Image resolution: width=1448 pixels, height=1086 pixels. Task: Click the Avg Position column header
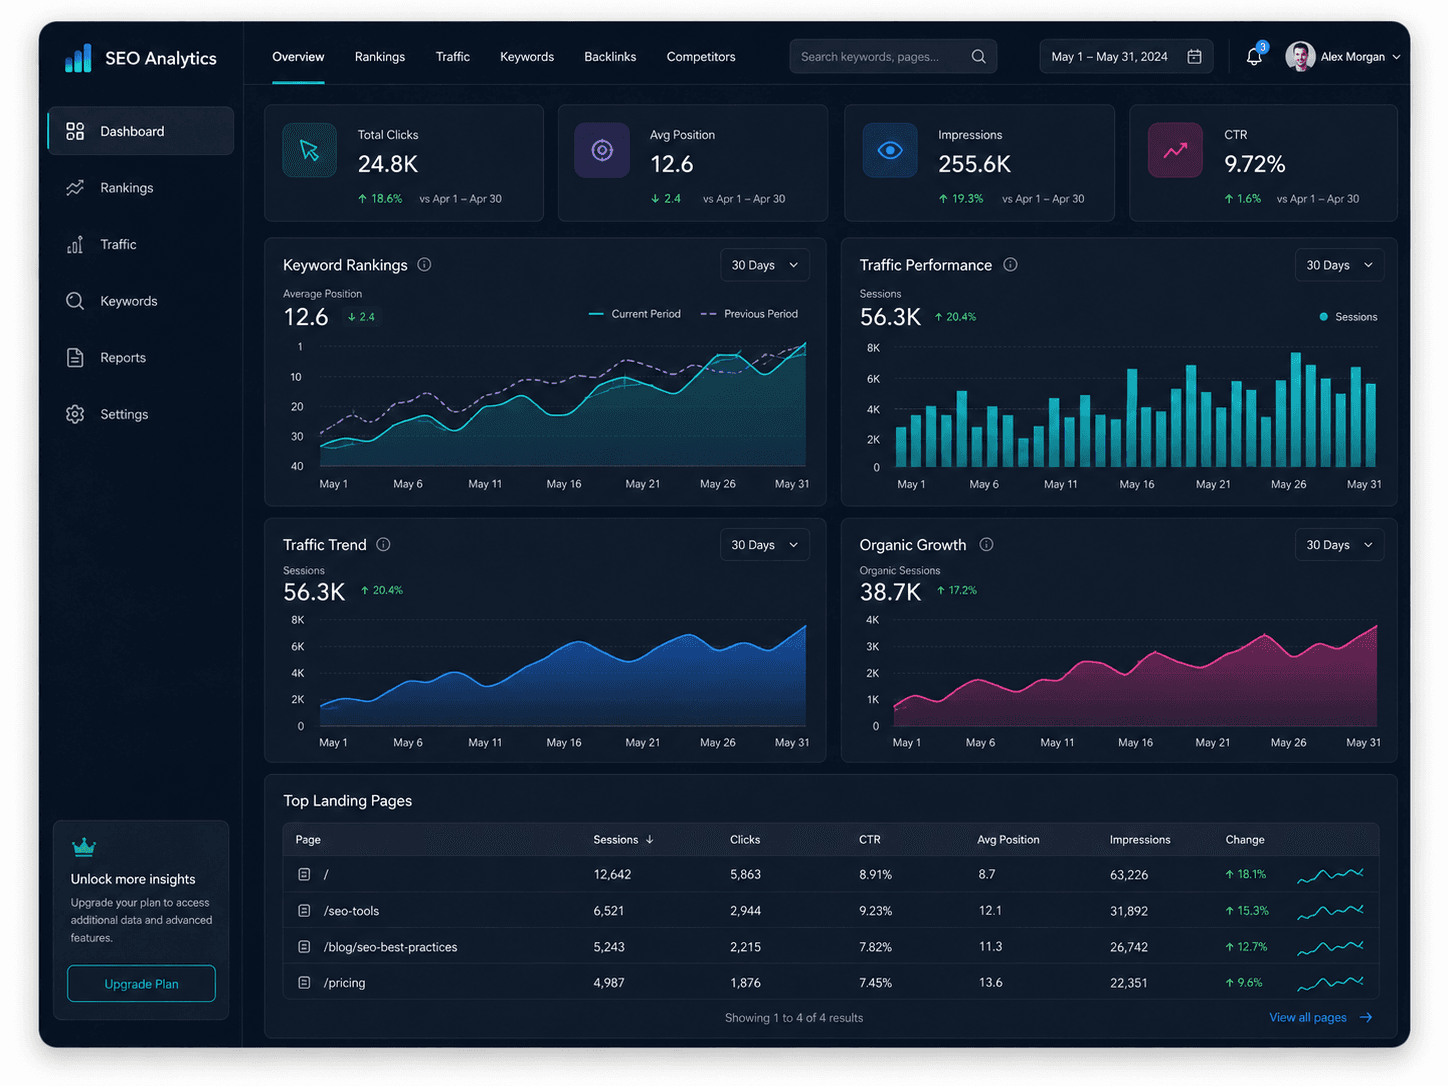coord(1008,840)
